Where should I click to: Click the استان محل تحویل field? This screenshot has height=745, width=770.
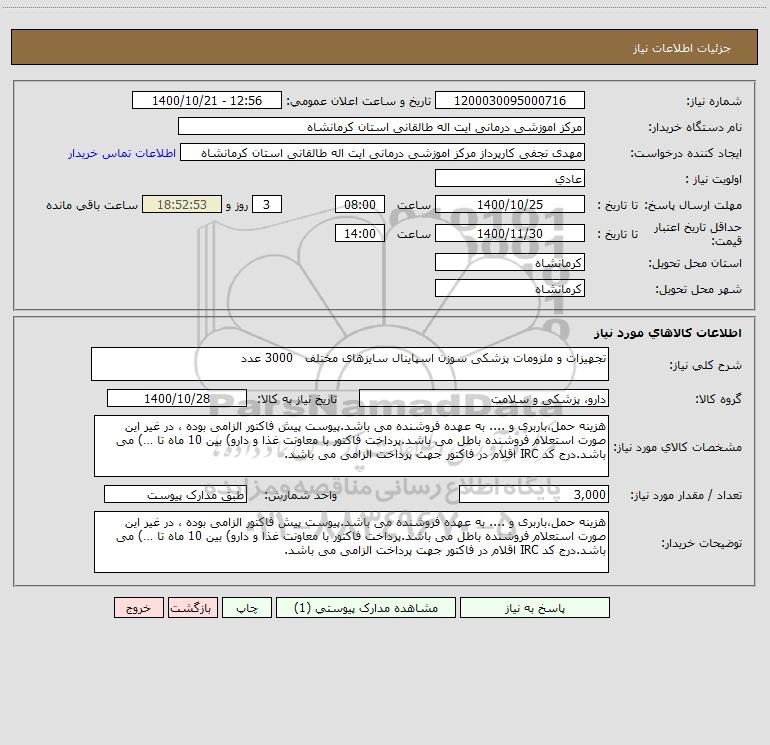click(x=510, y=263)
